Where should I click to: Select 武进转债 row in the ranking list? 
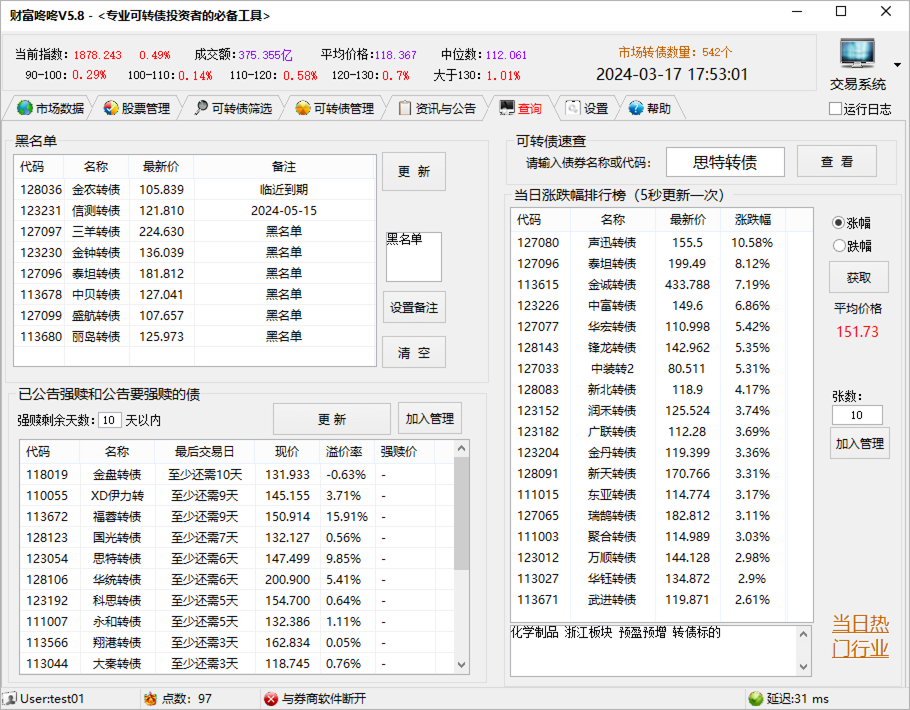(x=662, y=600)
